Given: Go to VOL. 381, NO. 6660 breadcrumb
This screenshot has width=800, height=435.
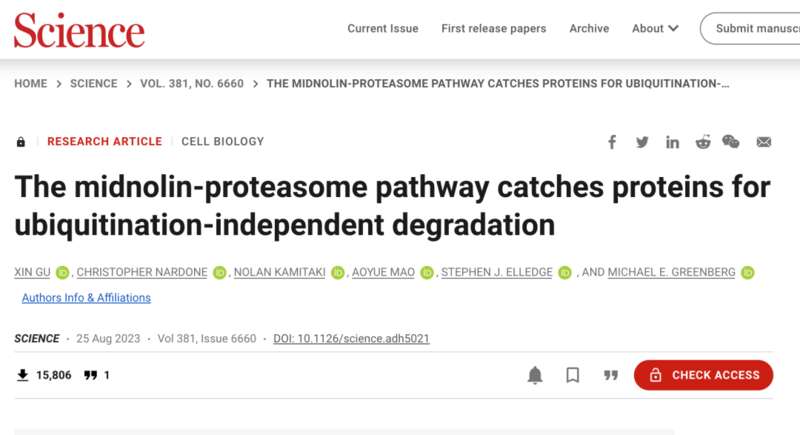Looking at the screenshot, I should tap(192, 84).
